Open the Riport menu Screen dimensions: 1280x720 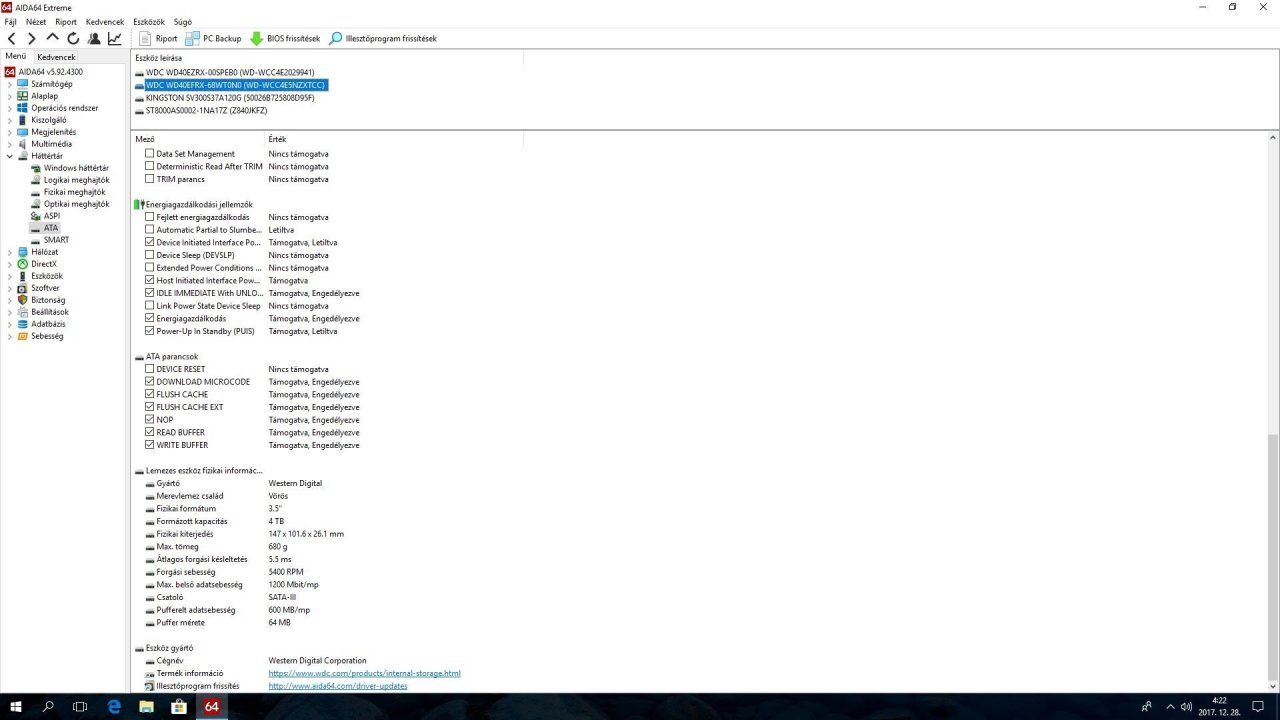pyautogui.click(x=66, y=21)
